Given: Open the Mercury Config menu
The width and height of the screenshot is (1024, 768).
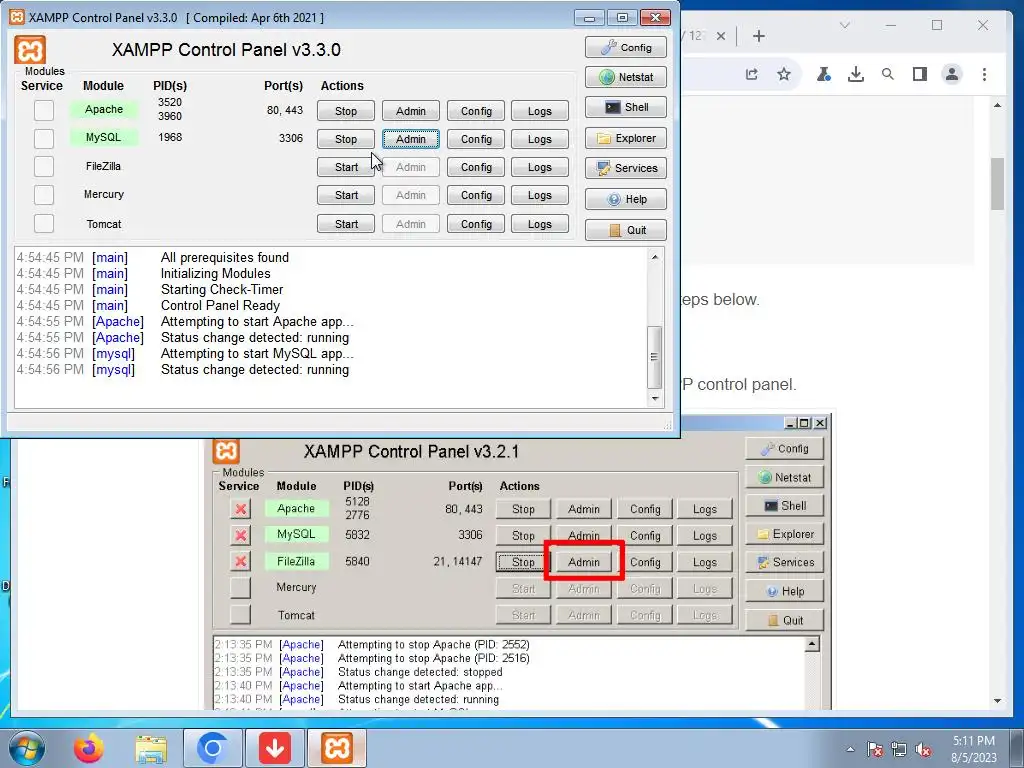Looking at the screenshot, I should point(476,195).
